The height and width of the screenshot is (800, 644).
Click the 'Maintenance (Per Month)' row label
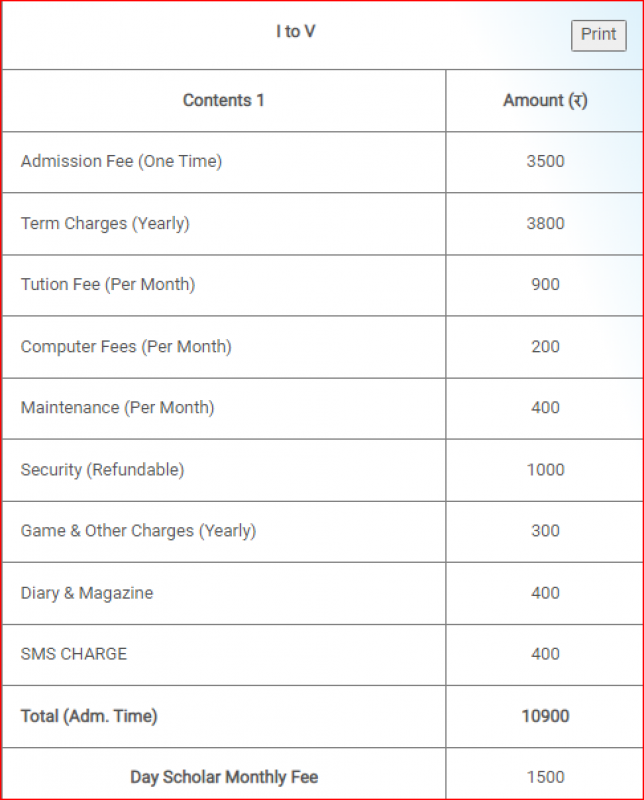pyautogui.click(x=117, y=407)
